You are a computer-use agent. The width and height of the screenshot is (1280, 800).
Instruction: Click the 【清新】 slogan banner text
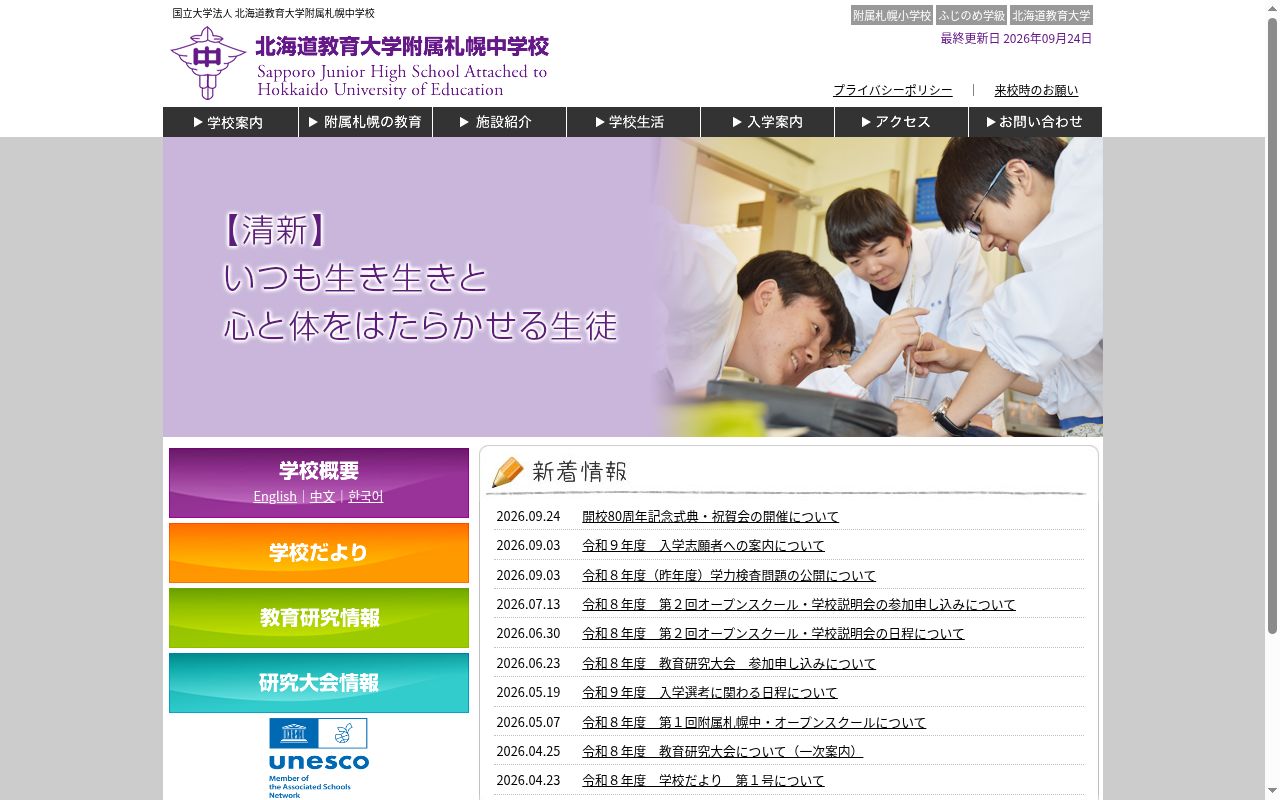tap(420, 277)
